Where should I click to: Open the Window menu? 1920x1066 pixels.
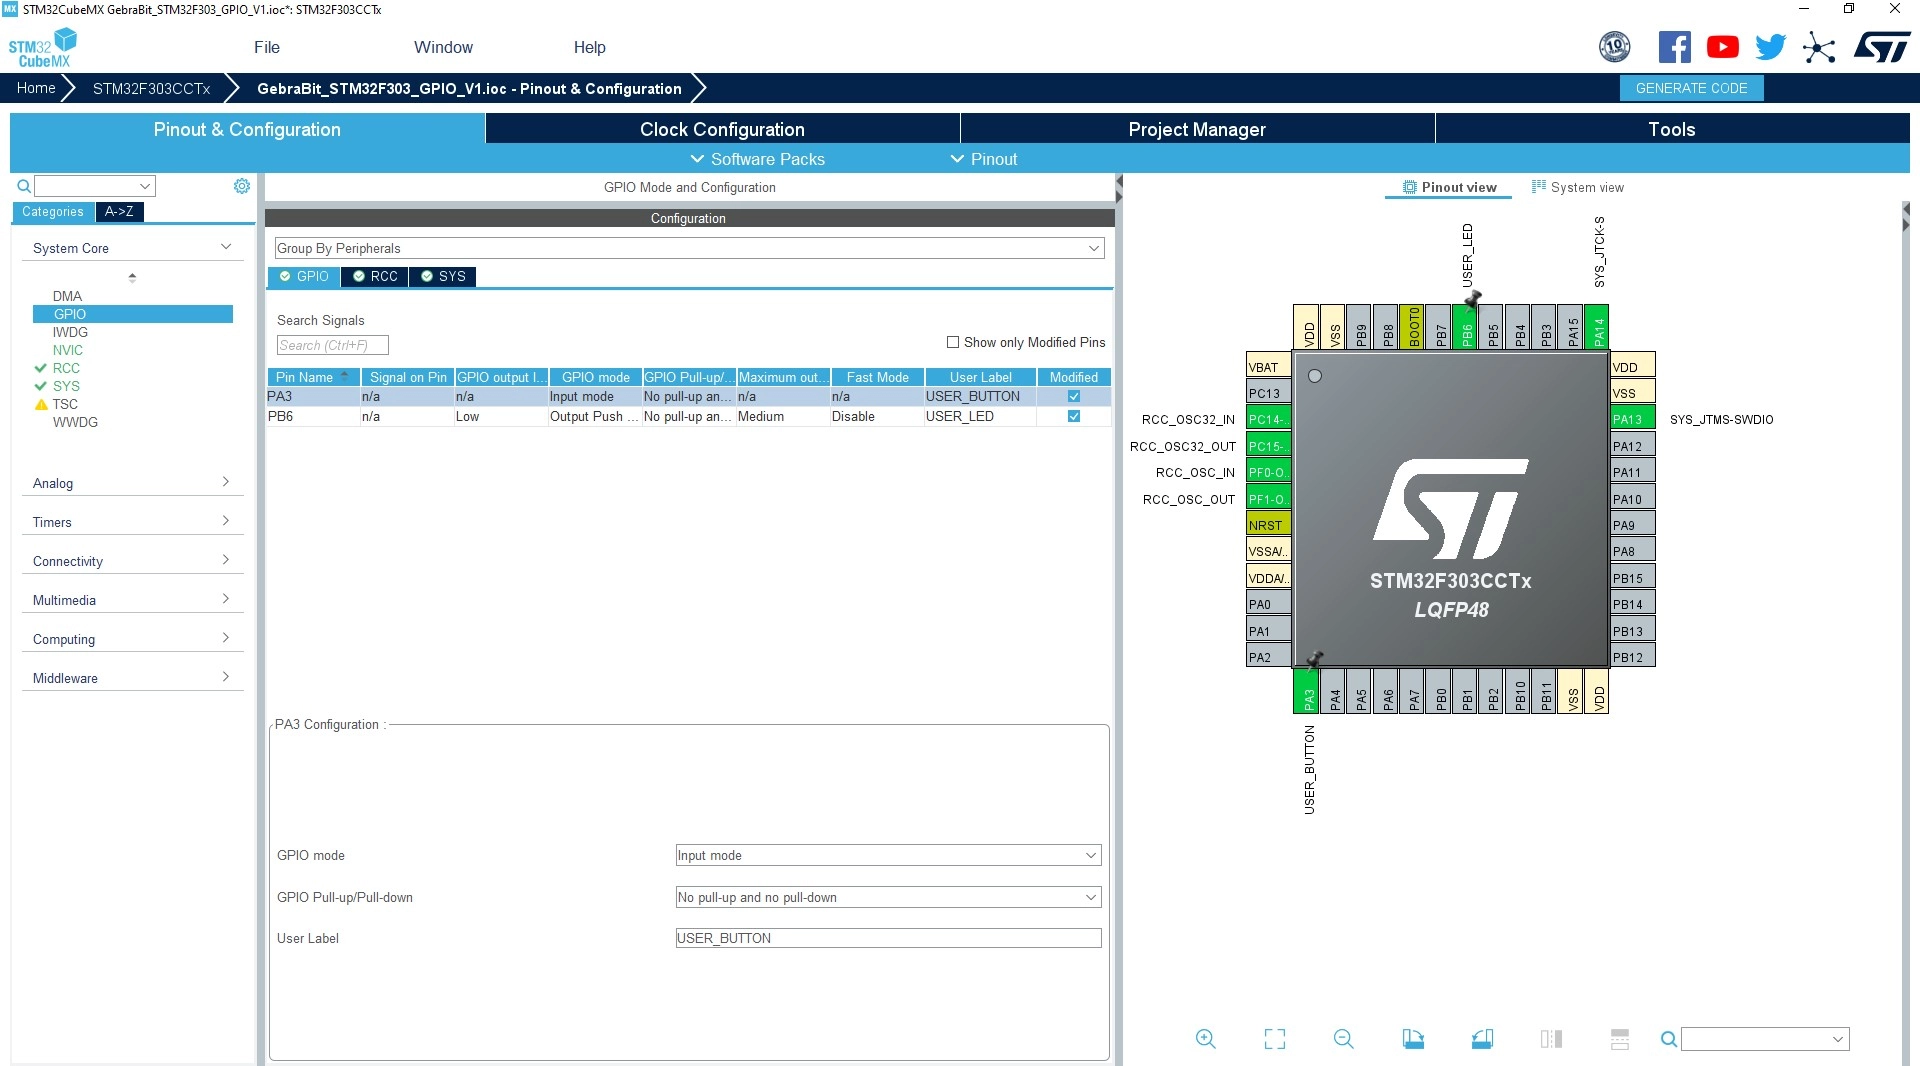443,47
